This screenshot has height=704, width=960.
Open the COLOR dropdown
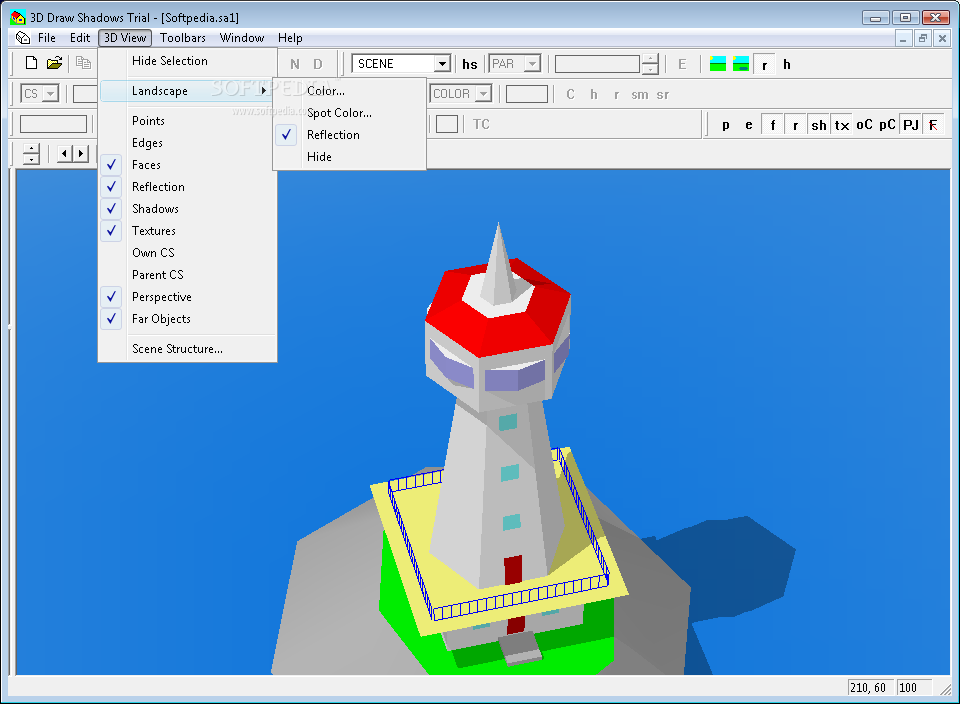point(484,94)
